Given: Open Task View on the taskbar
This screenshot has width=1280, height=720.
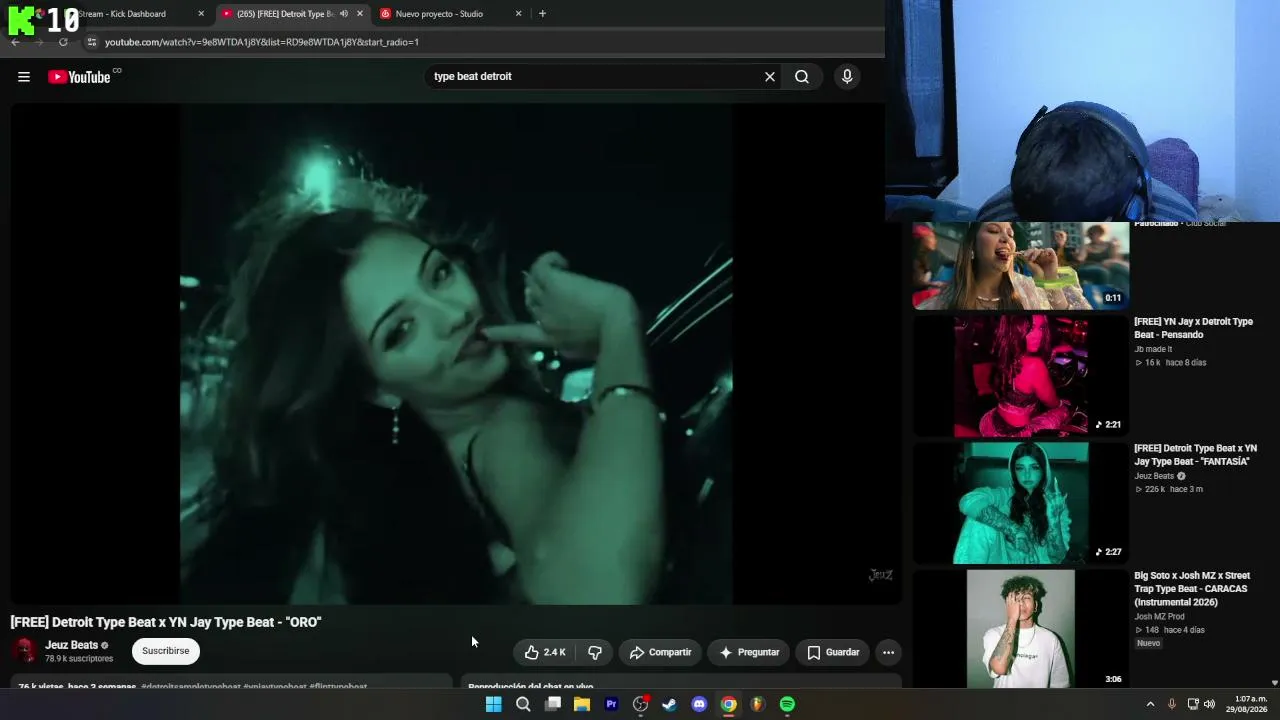Looking at the screenshot, I should click(x=552, y=704).
